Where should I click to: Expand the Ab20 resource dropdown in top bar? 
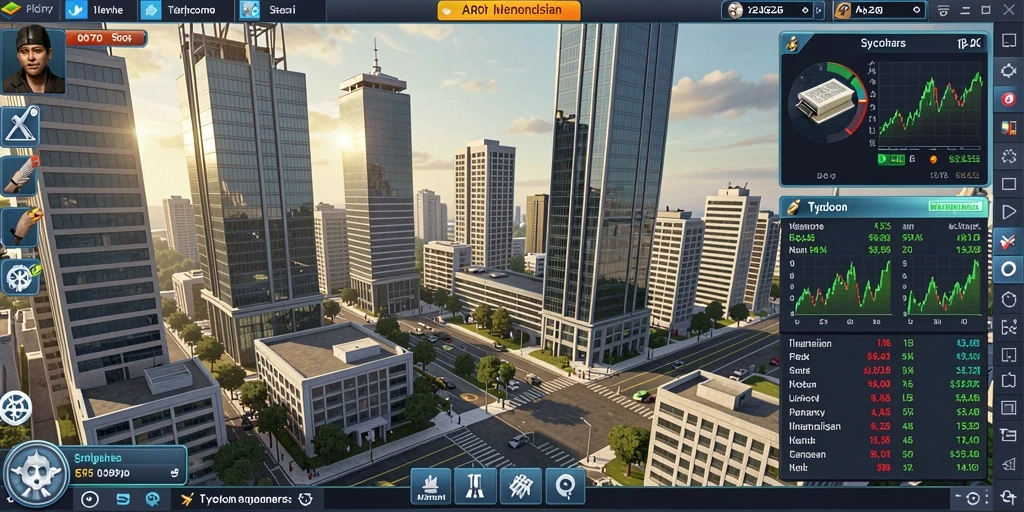click(918, 10)
